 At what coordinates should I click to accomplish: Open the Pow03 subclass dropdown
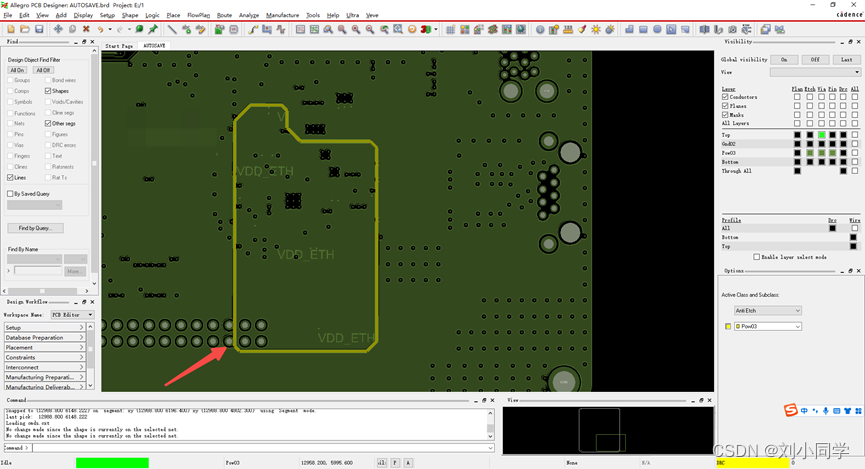[x=768, y=326]
